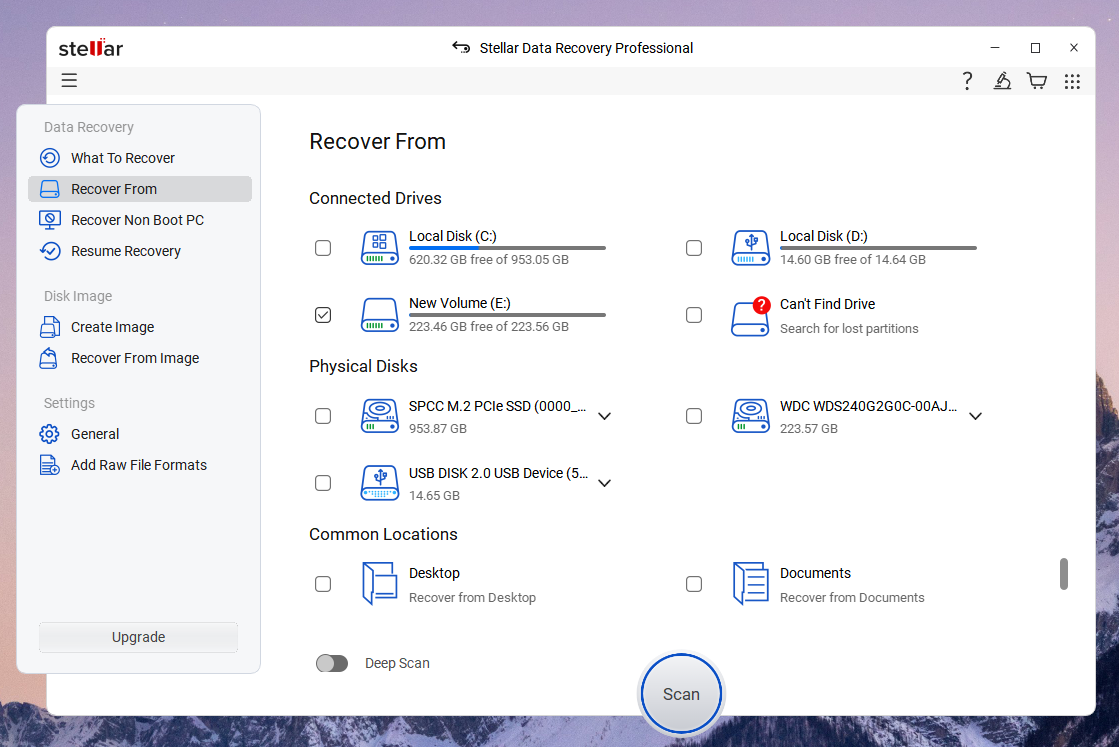This screenshot has height=747, width=1119.
Task: Check the Local Disk (C:) drive
Action: pyautogui.click(x=323, y=247)
